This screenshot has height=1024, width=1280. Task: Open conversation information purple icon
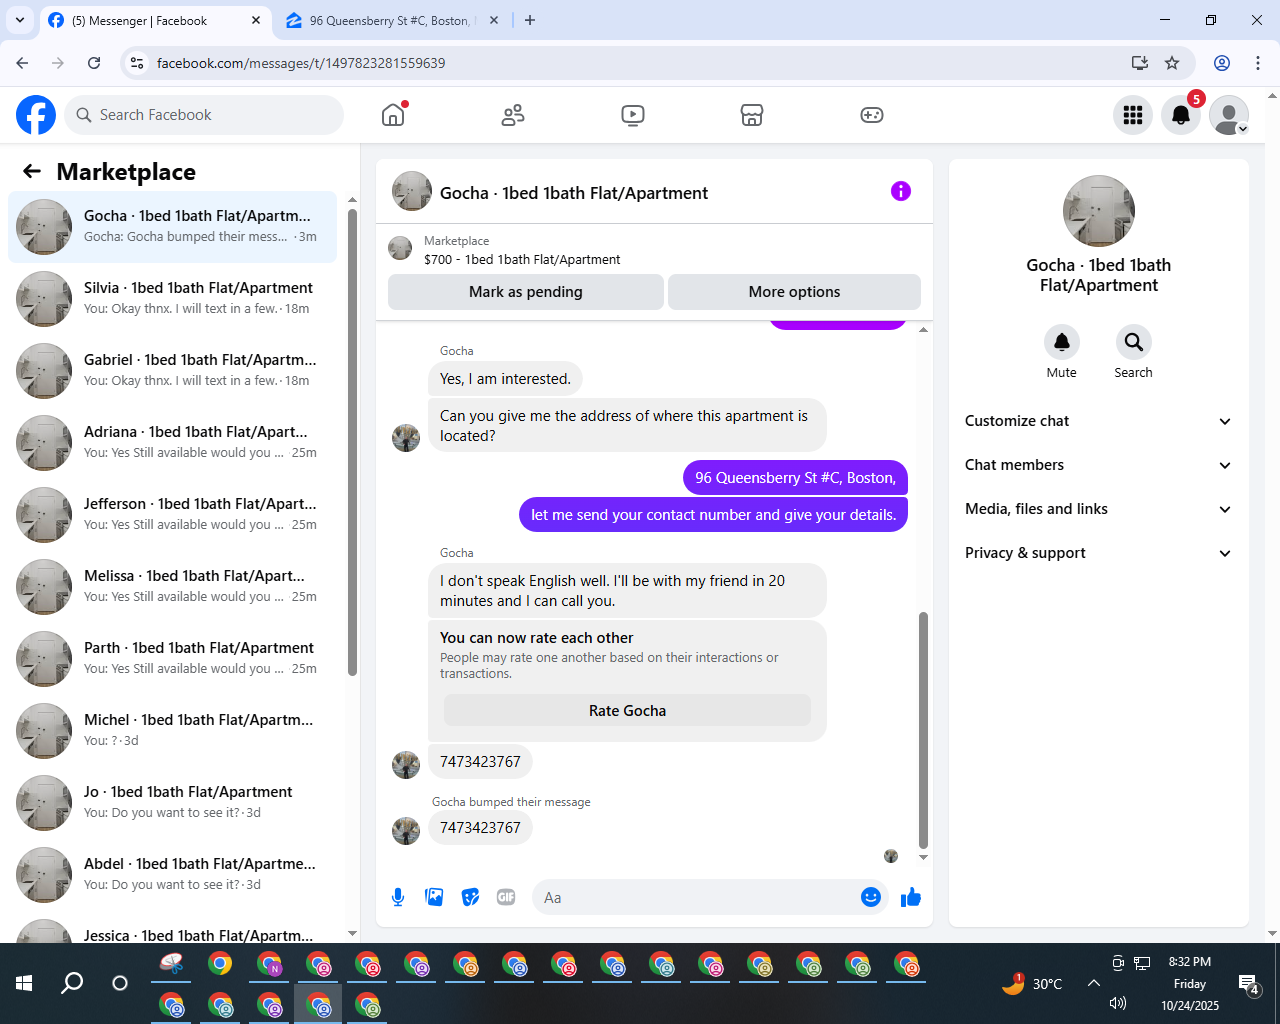[x=901, y=191]
